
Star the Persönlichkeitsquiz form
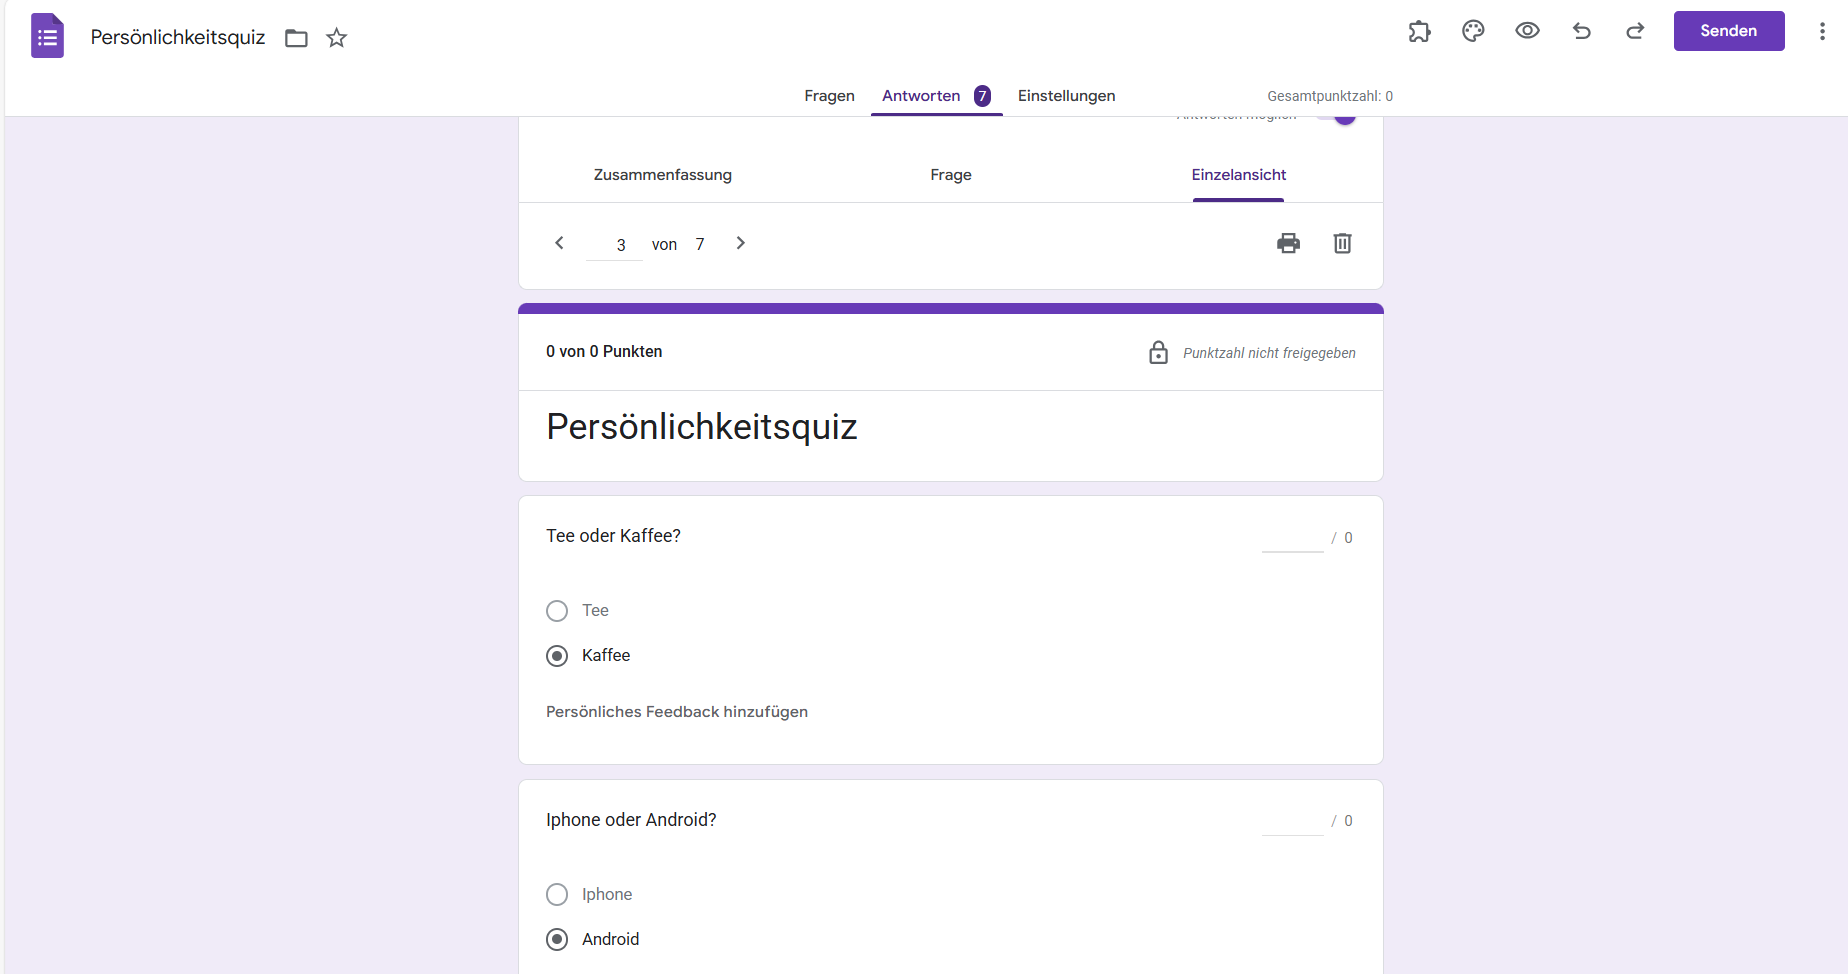(x=337, y=38)
